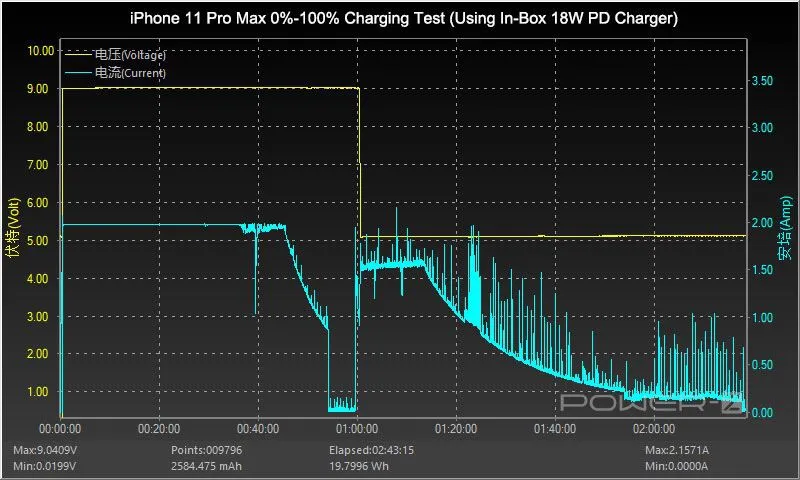
Task: Click the 伏特(Volt) vertical axis title
Action: [13, 228]
